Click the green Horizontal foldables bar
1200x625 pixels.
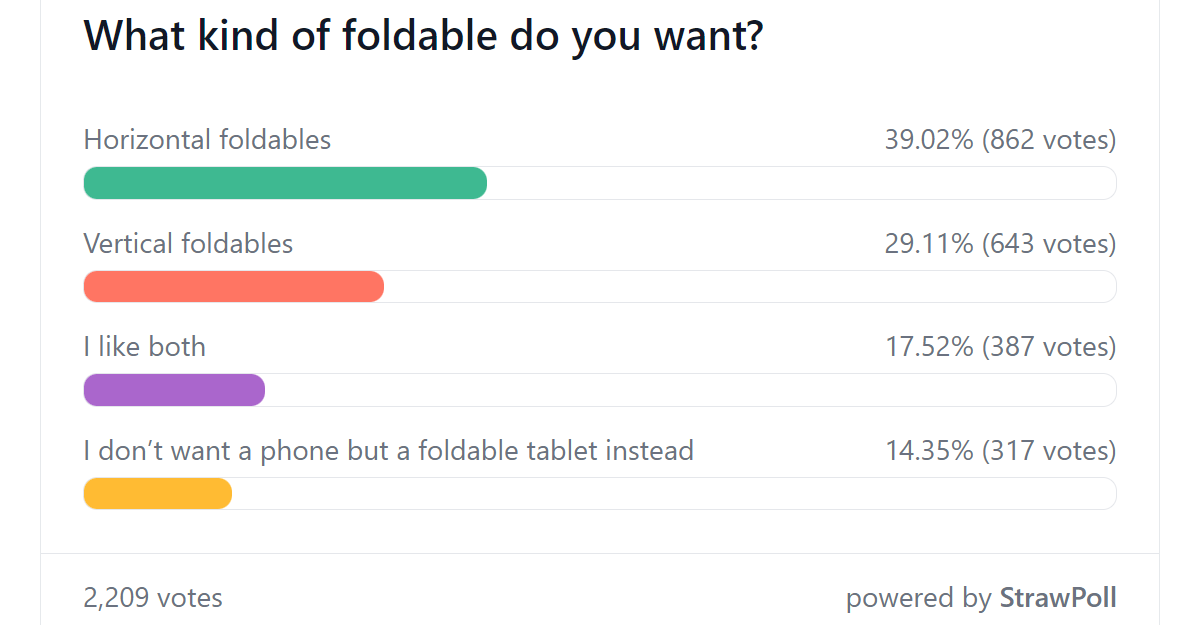click(285, 183)
